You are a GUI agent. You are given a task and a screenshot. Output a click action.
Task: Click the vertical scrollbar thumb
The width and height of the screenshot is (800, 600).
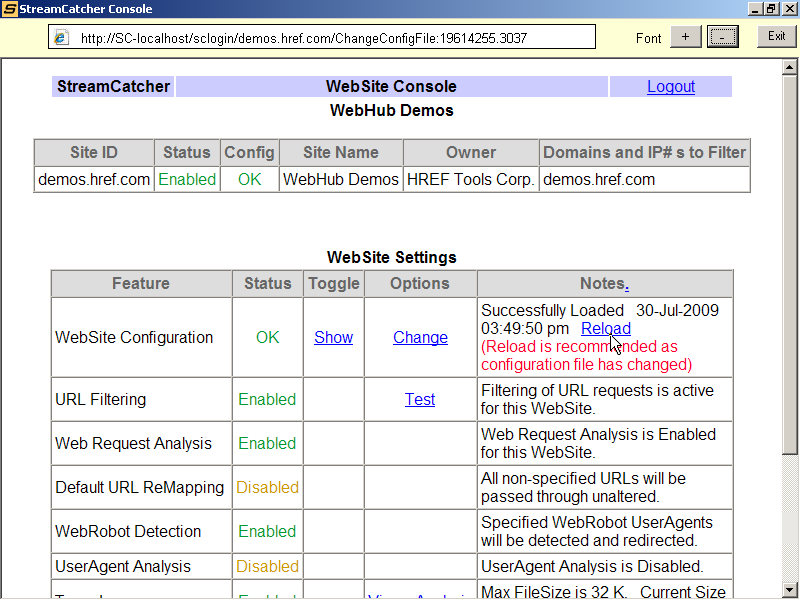click(789, 264)
